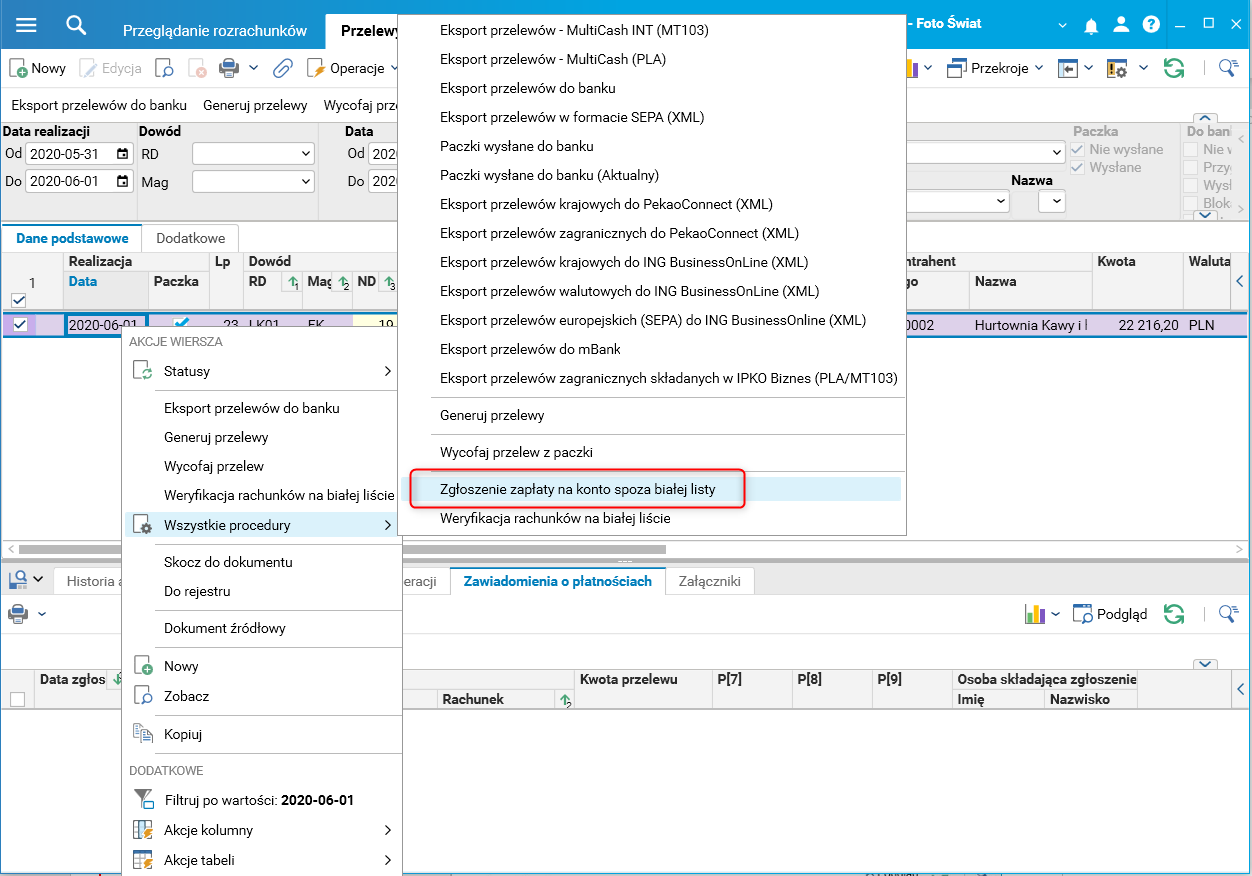1252x876 pixels.
Task: Click the search icon in lower panel toolbar
Action: coord(1228,613)
